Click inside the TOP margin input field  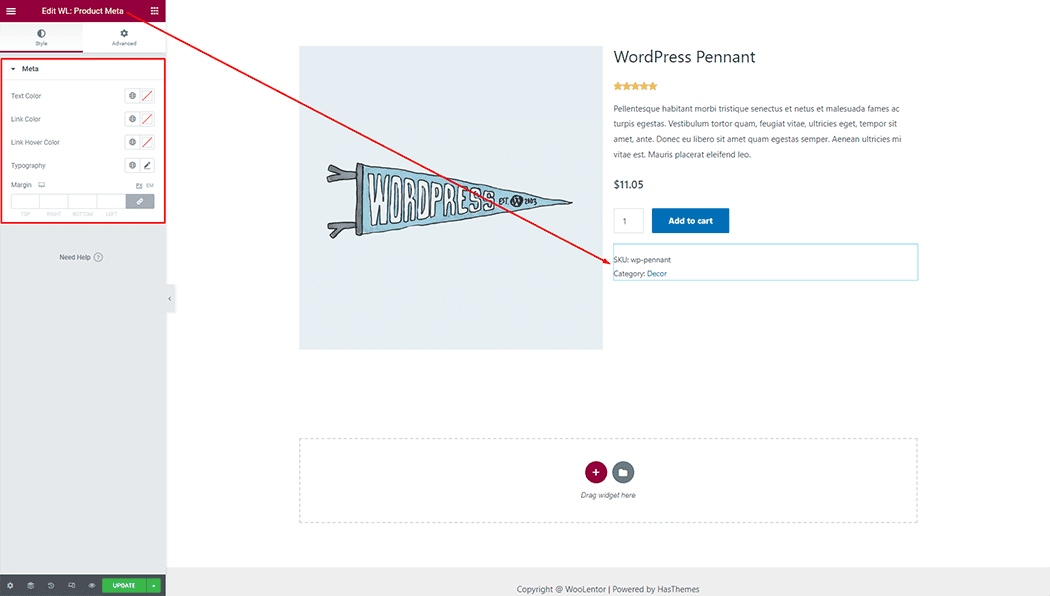click(25, 200)
